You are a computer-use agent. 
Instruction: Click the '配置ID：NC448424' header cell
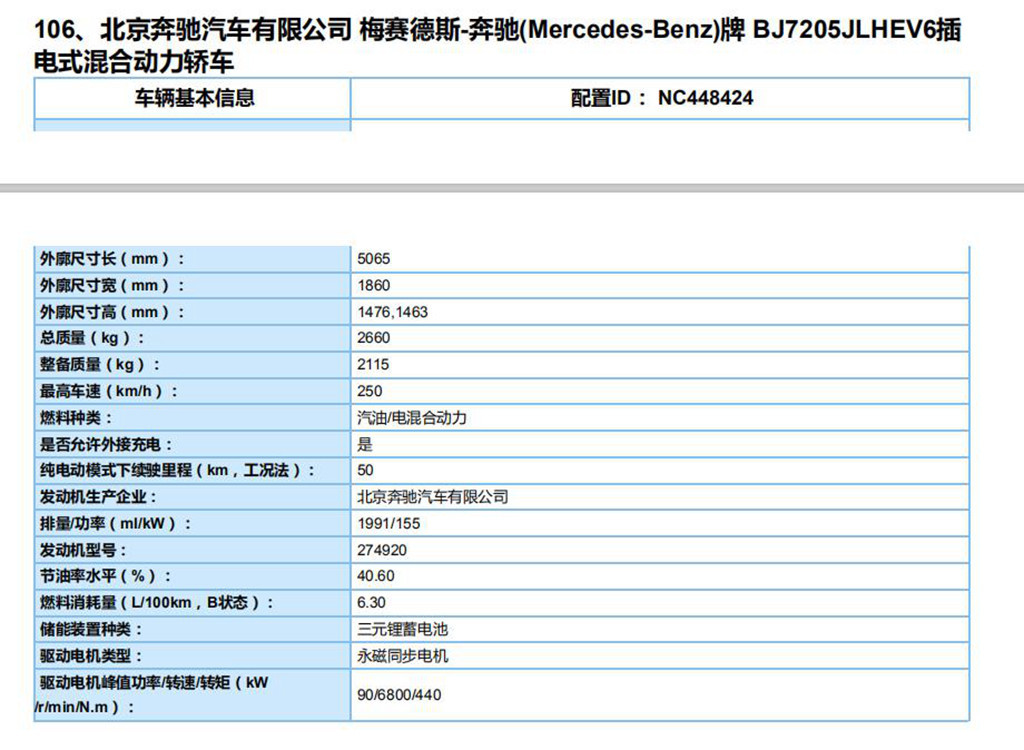pos(660,98)
